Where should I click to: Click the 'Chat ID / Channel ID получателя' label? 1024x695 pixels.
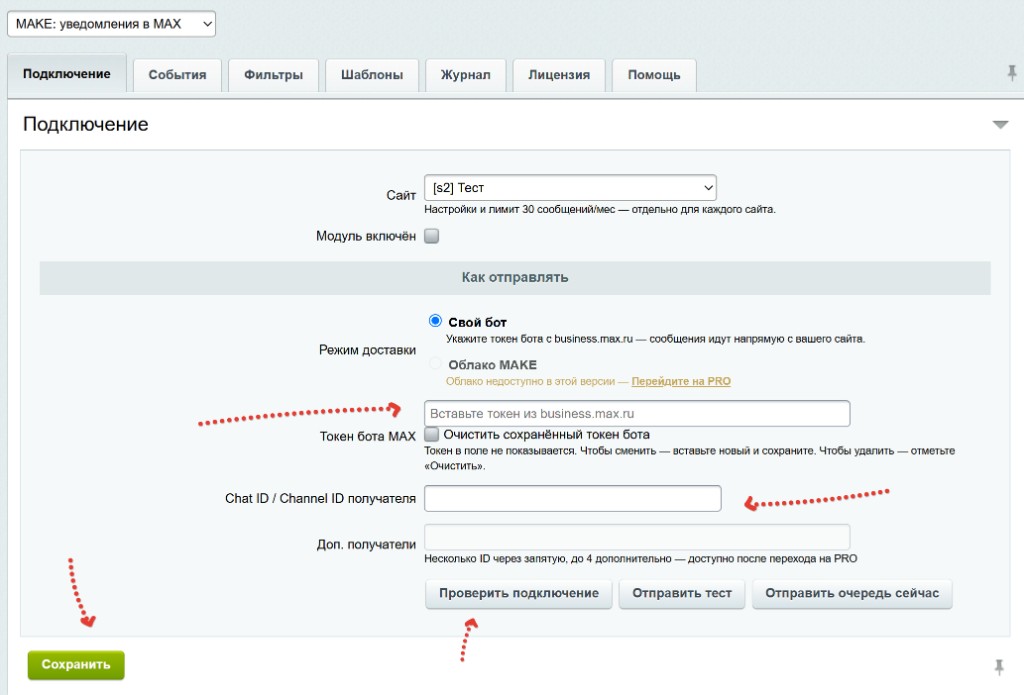(320, 498)
